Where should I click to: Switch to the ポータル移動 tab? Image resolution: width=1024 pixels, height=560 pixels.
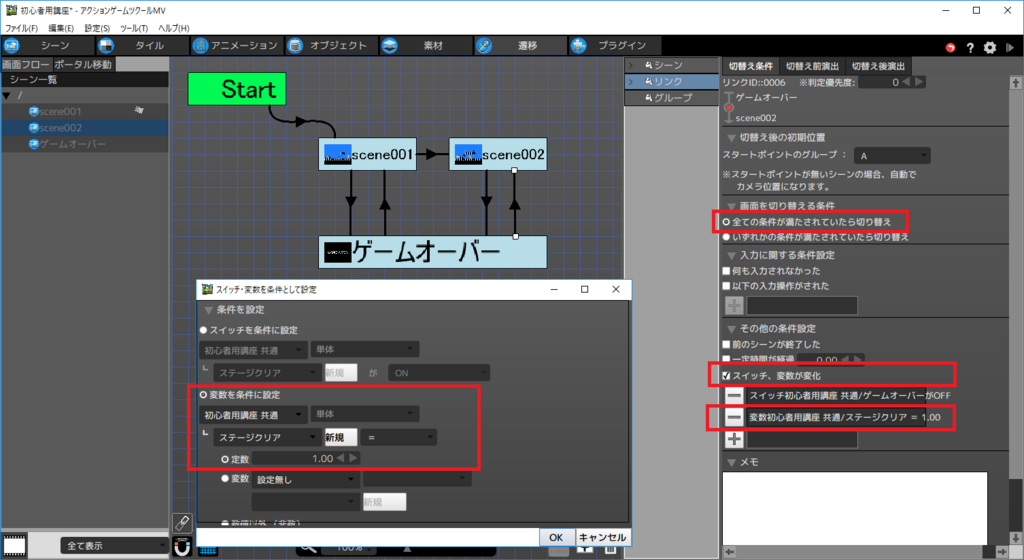pyautogui.click(x=83, y=64)
